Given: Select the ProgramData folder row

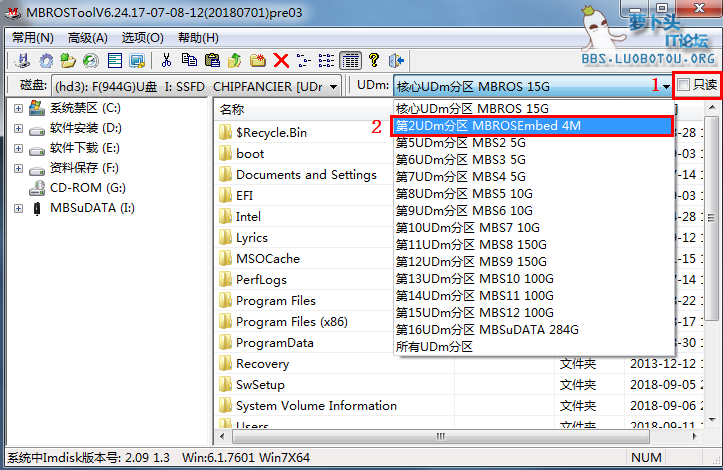Looking at the screenshot, I should click(x=275, y=343).
